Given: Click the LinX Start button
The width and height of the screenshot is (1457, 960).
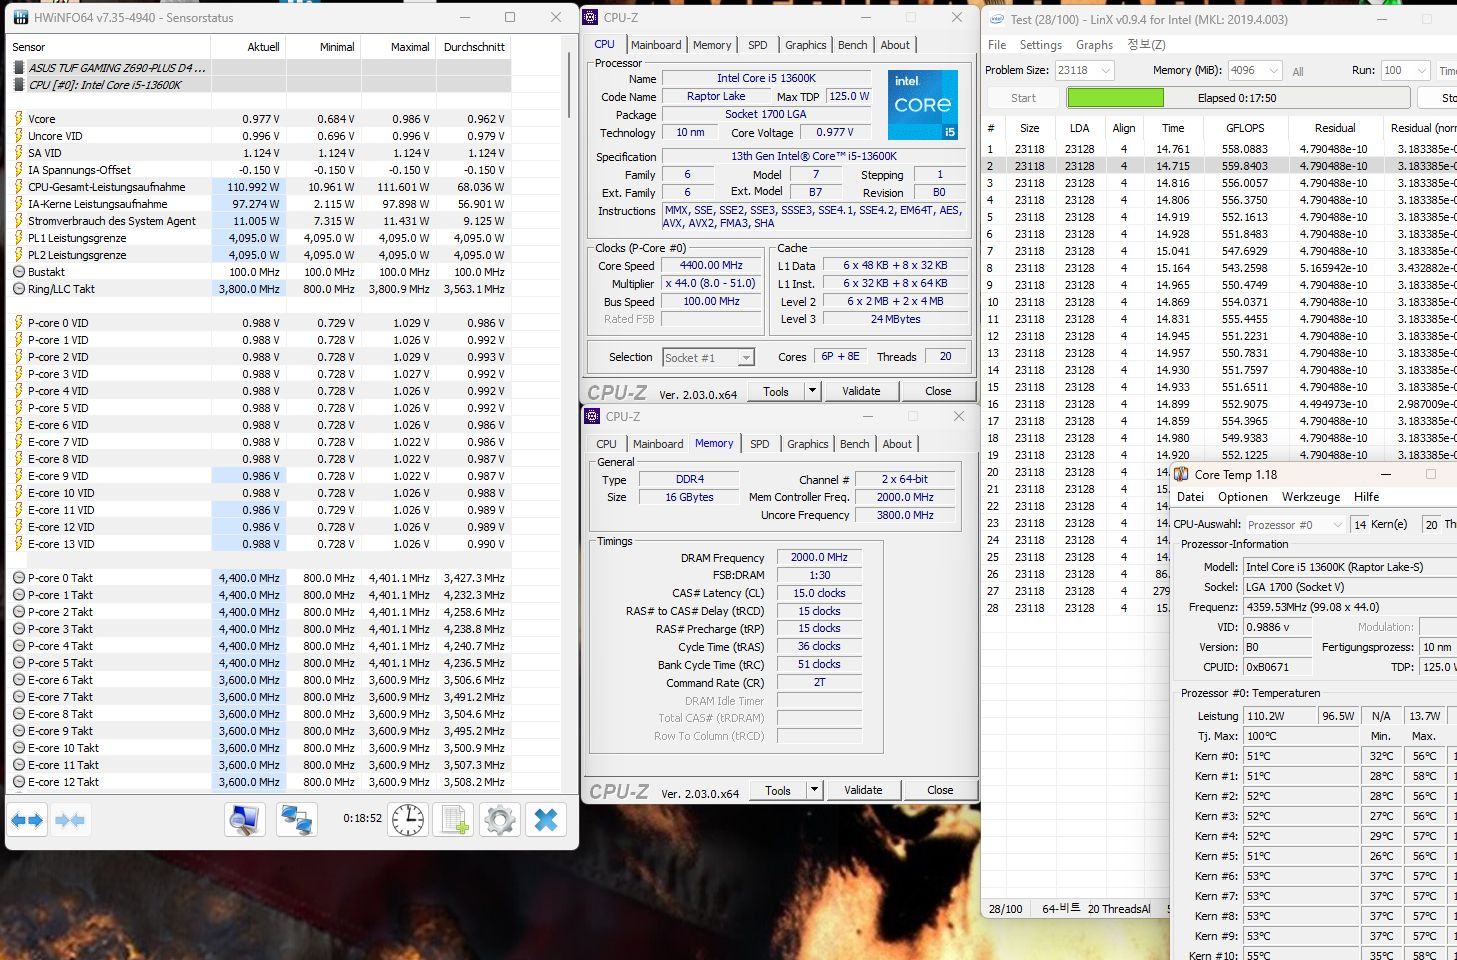Looking at the screenshot, I should click(1023, 98).
